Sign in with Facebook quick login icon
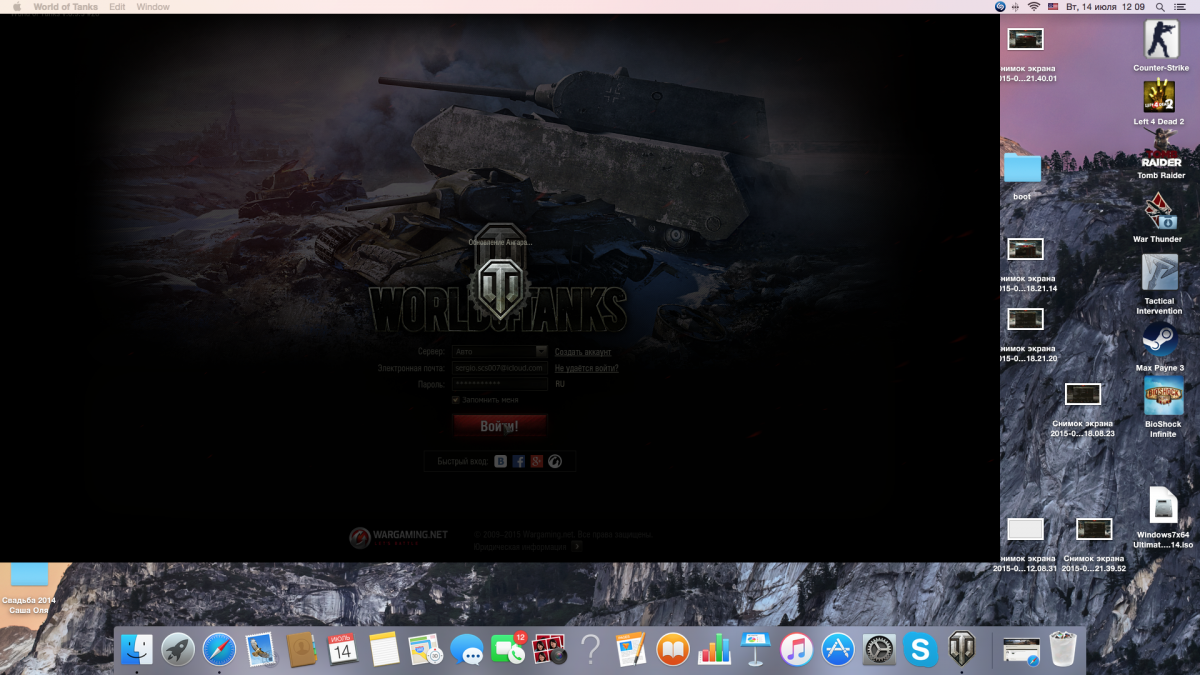 click(x=518, y=461)
